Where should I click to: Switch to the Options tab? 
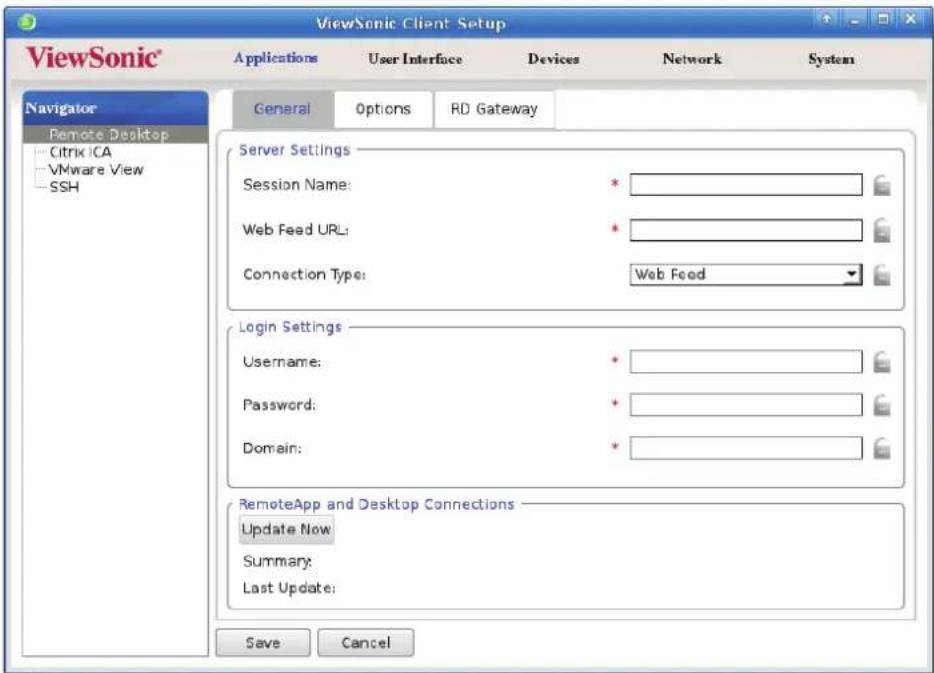pos(383,110)
